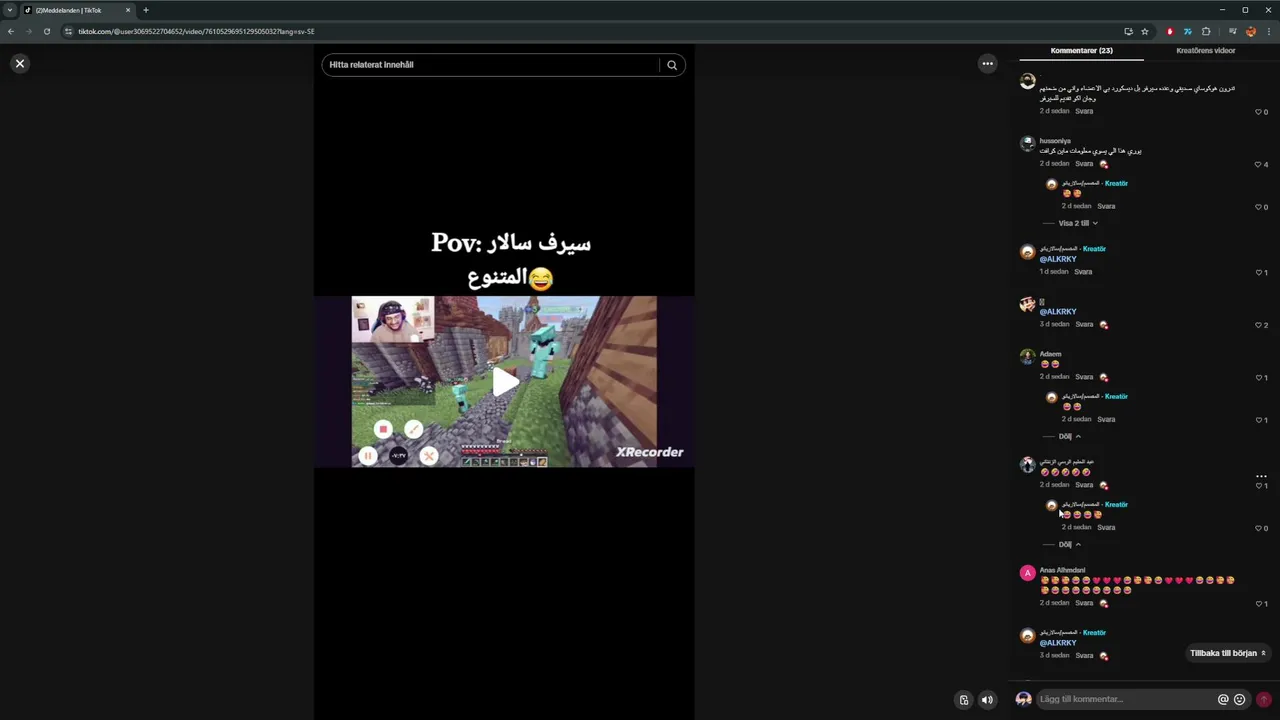The height and width of the screenshot is (720, 1280).
Task: Switch to the Kommentarer (23) tab
Action: coord(1081,50)
